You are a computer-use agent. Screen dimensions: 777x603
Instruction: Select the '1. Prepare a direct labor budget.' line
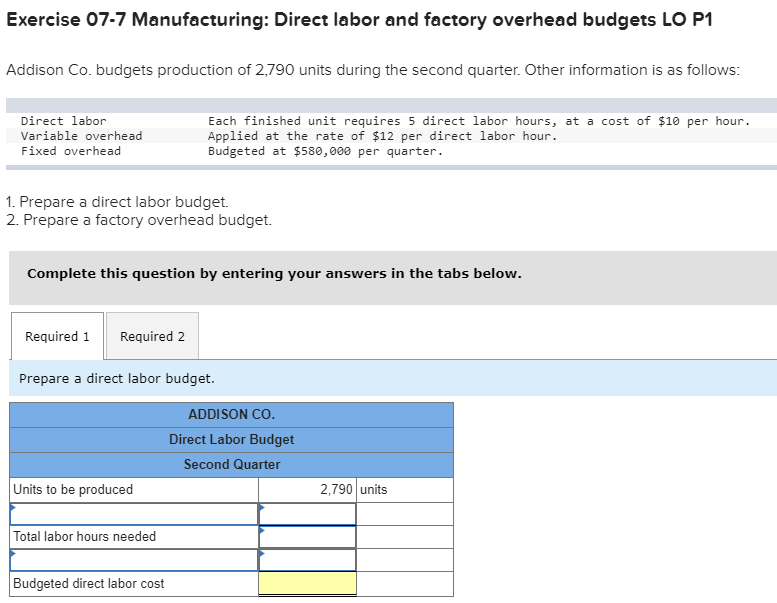pos(117,202)
